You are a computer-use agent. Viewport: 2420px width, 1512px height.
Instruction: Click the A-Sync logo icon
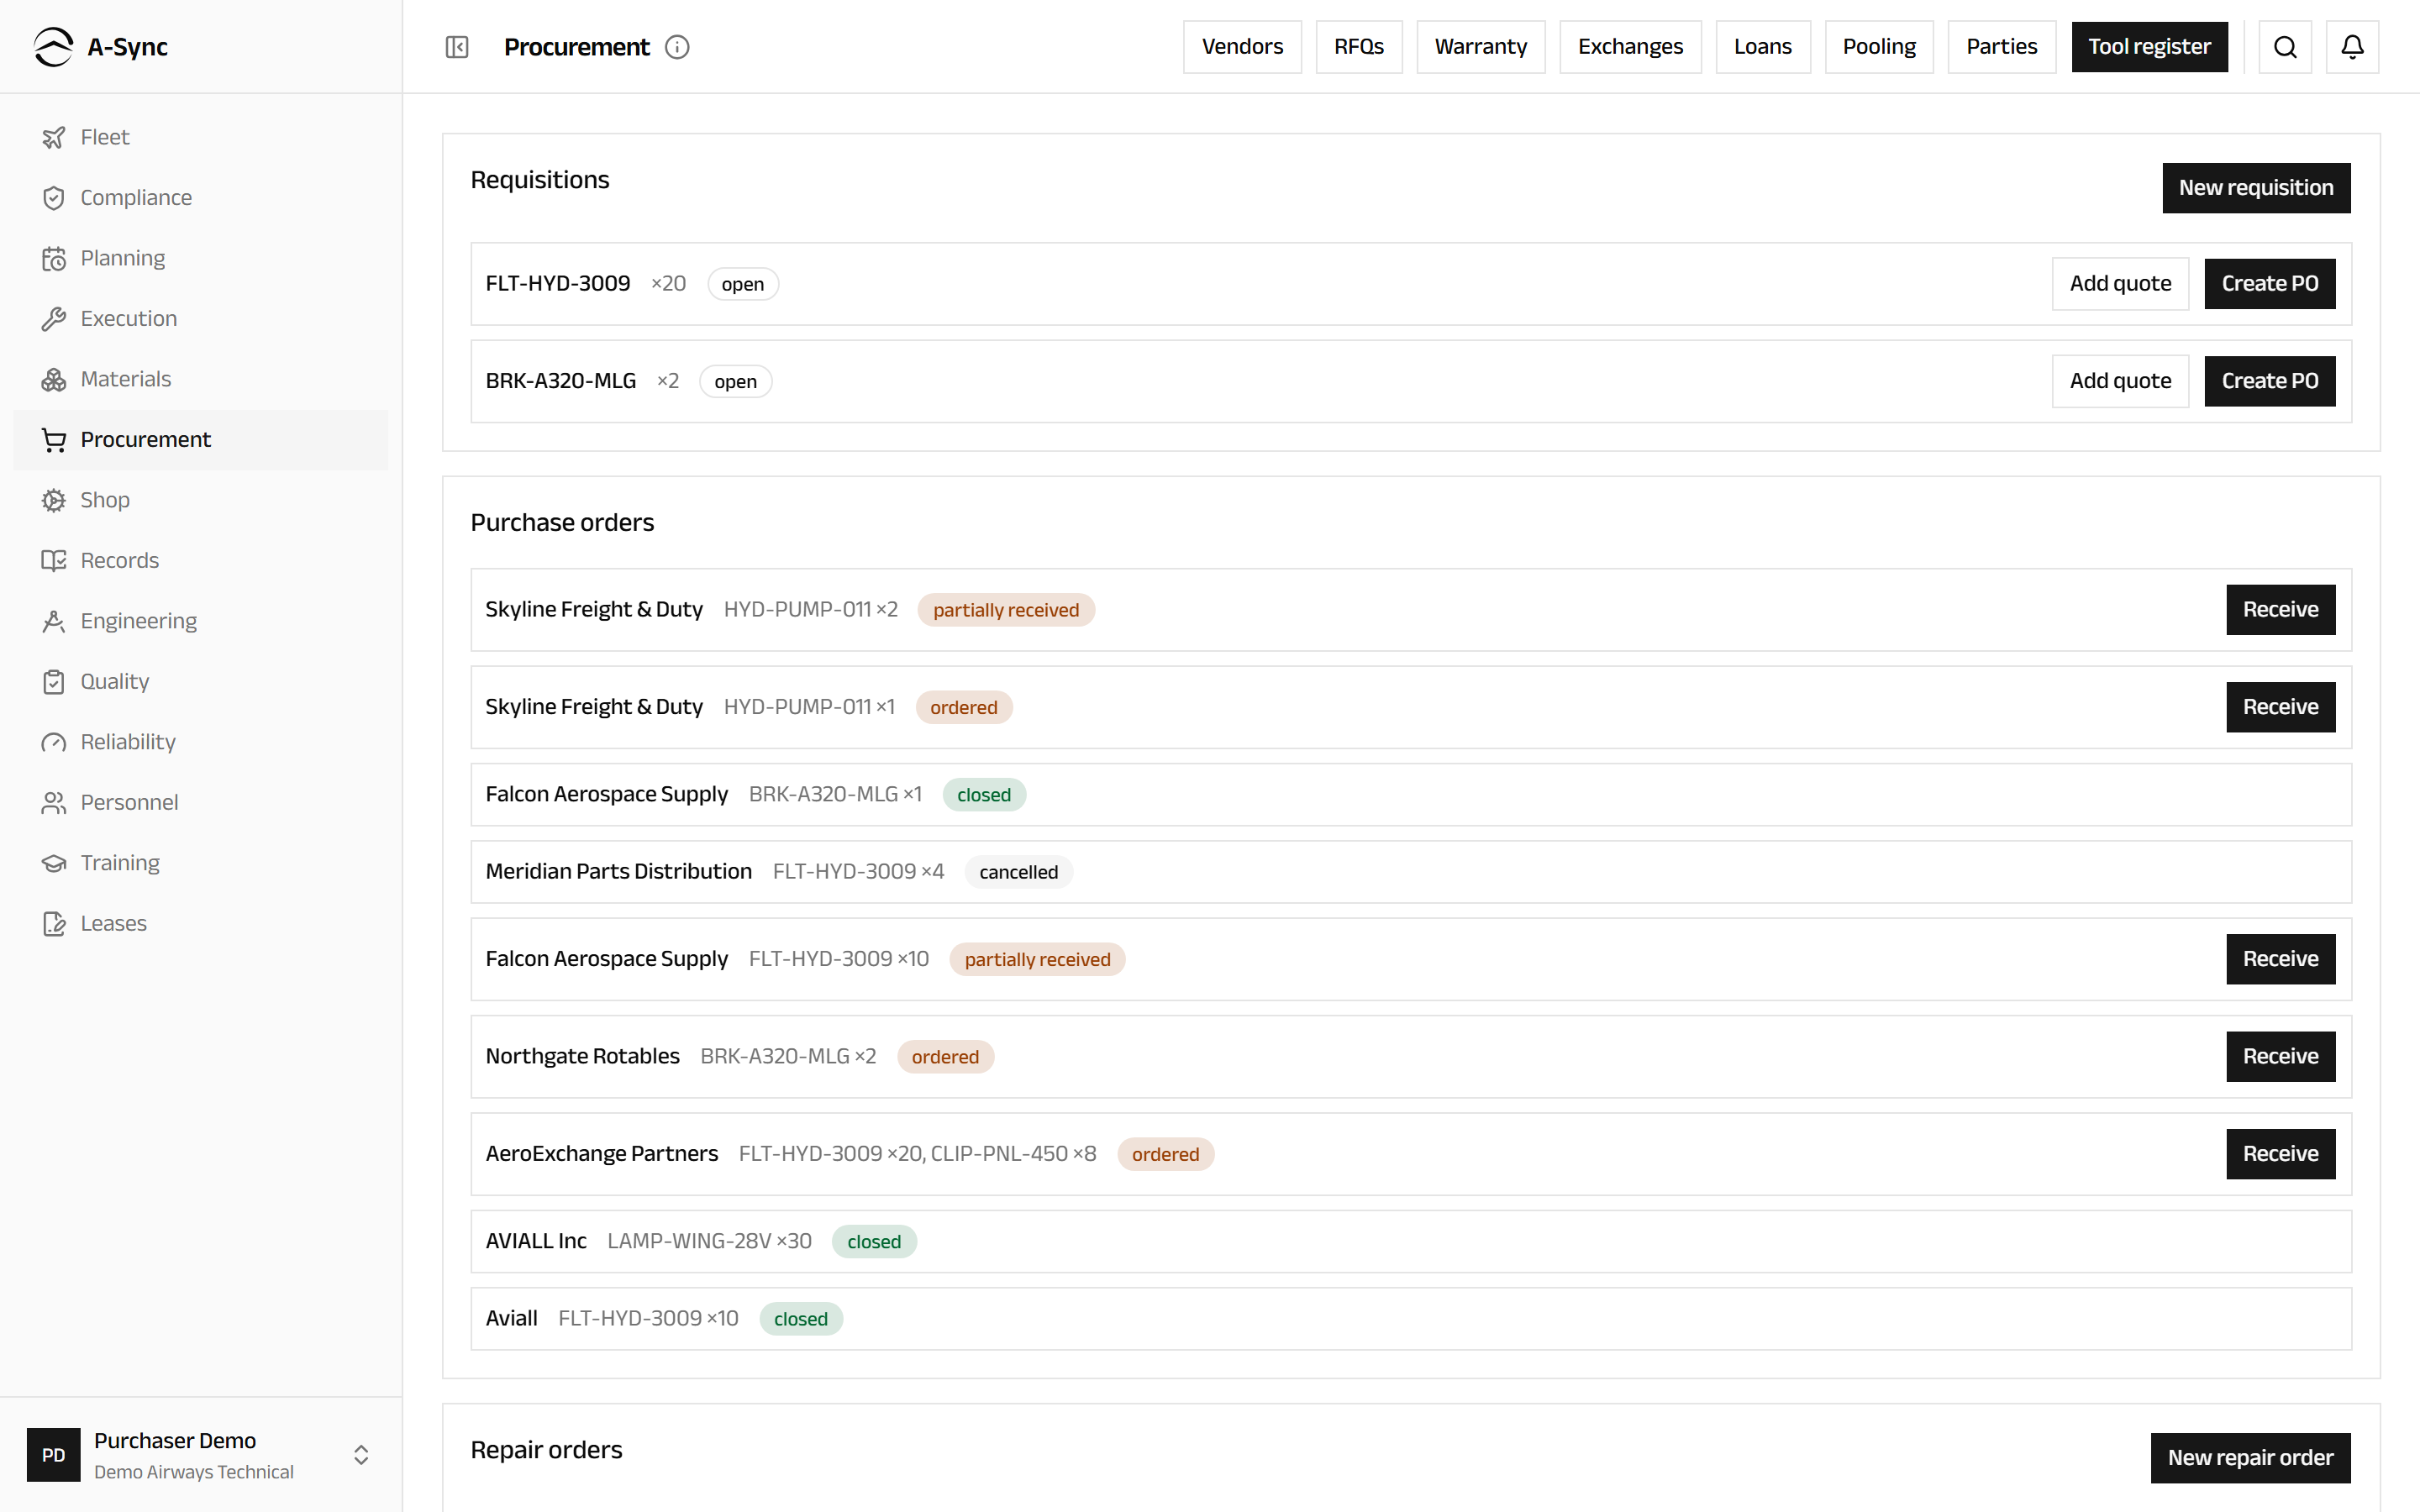click(x=53, y=47)
